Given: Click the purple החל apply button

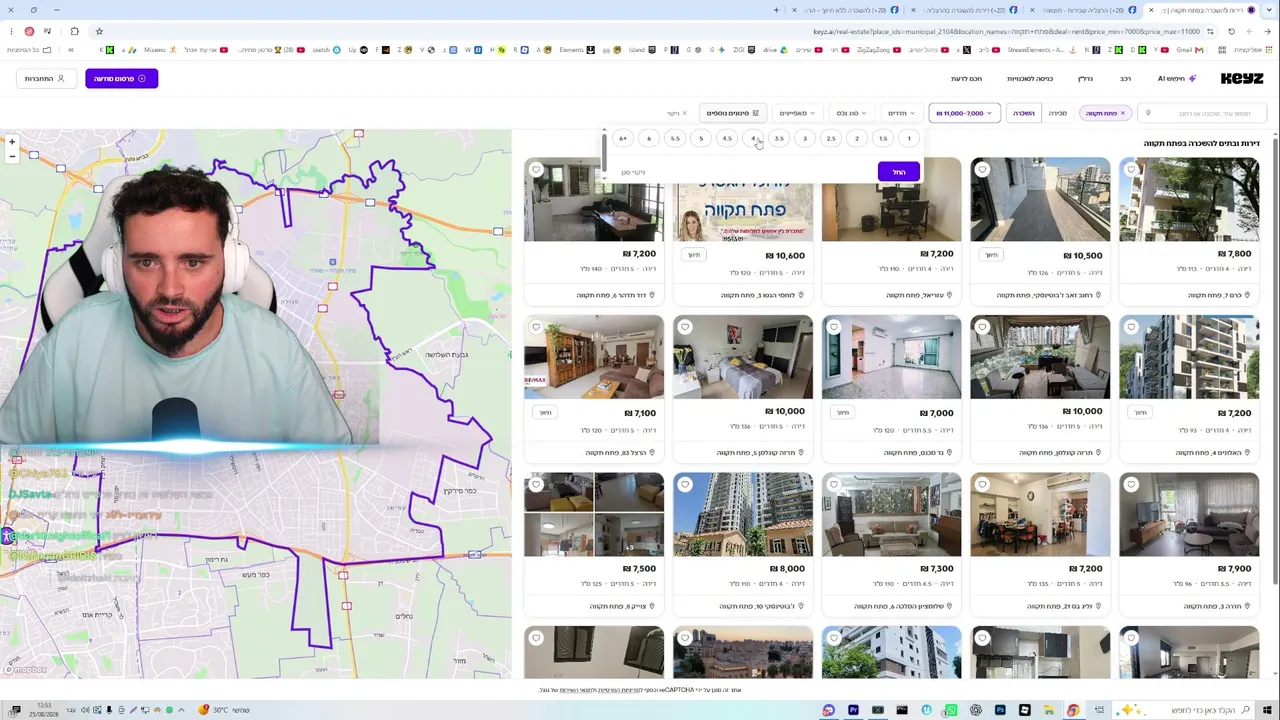Looking at the screenshot, I should 899,172.
